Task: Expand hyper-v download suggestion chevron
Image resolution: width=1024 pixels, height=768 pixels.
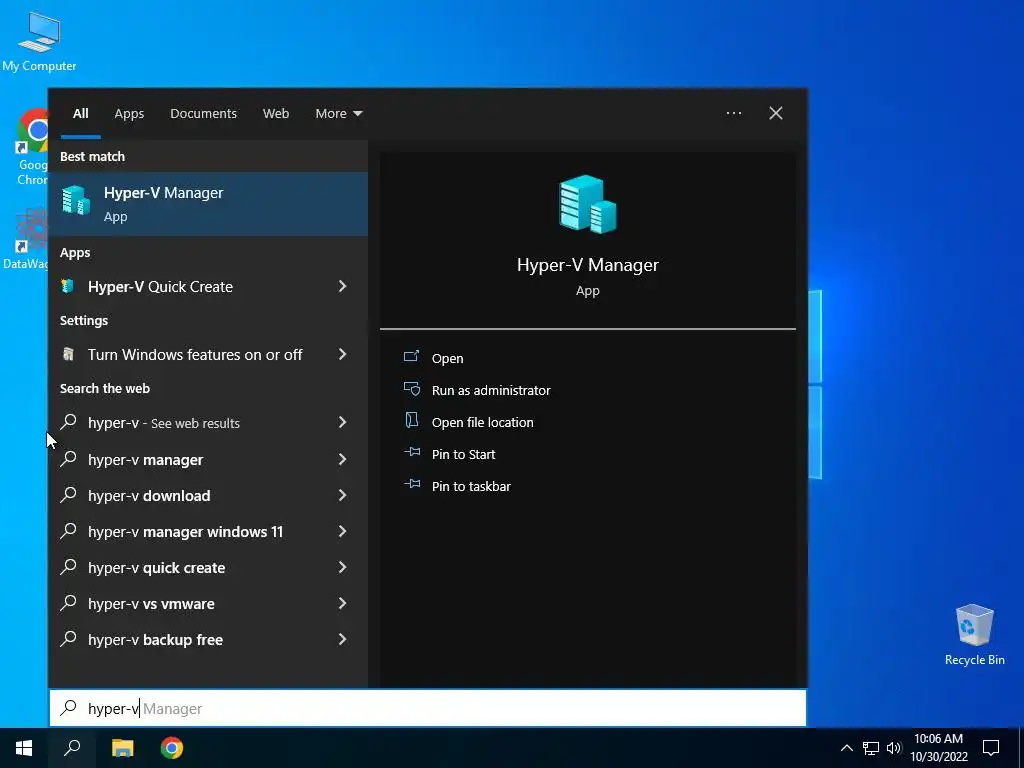Action: click(342, 495)
